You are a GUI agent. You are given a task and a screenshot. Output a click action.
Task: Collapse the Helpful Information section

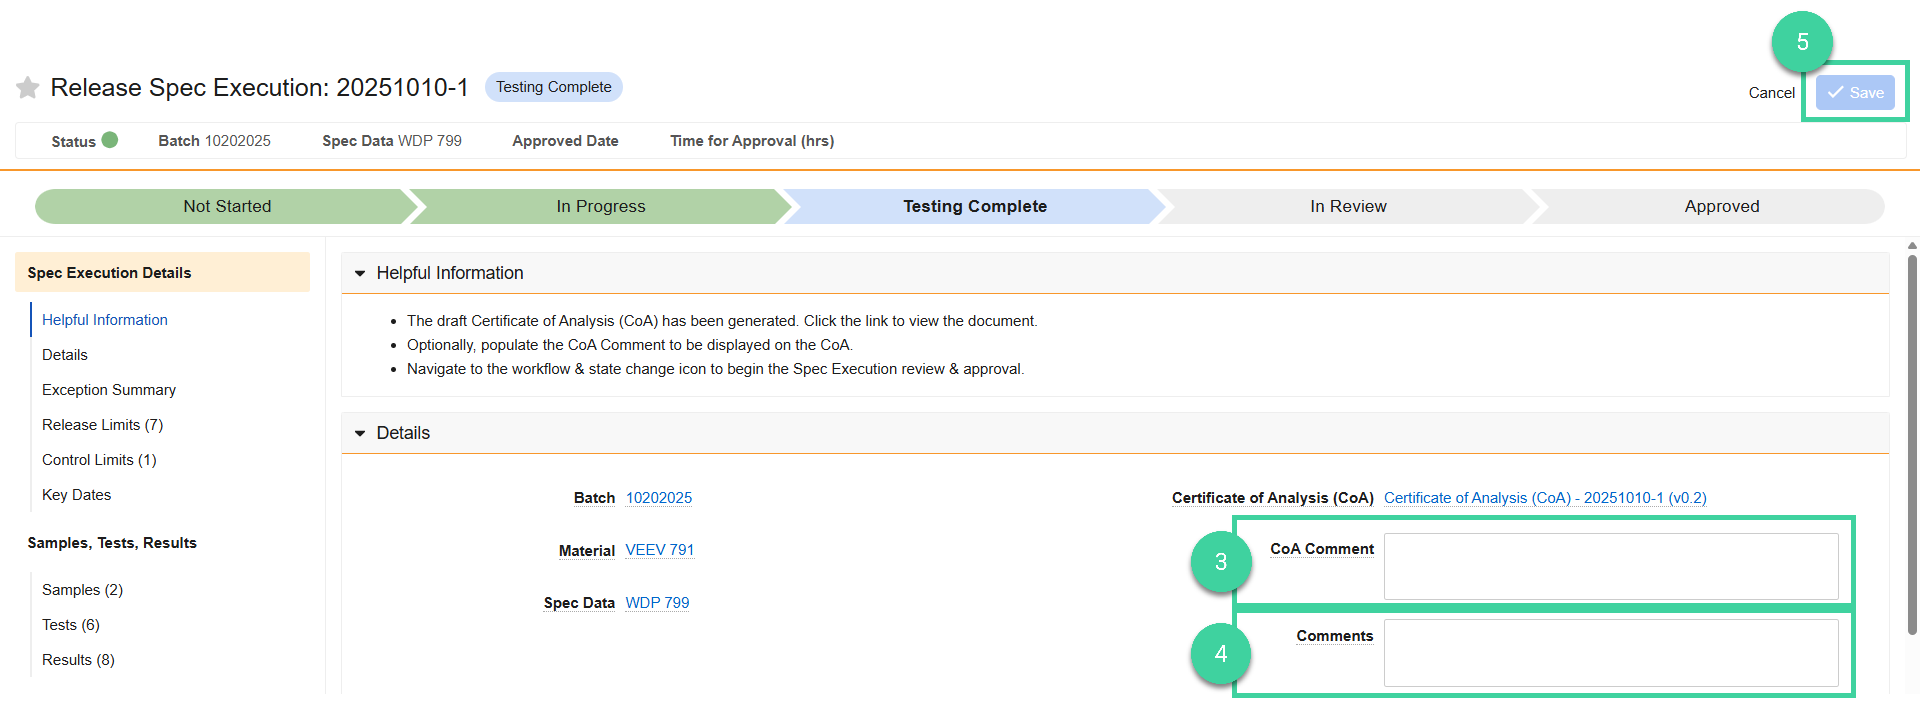(361, 272)
